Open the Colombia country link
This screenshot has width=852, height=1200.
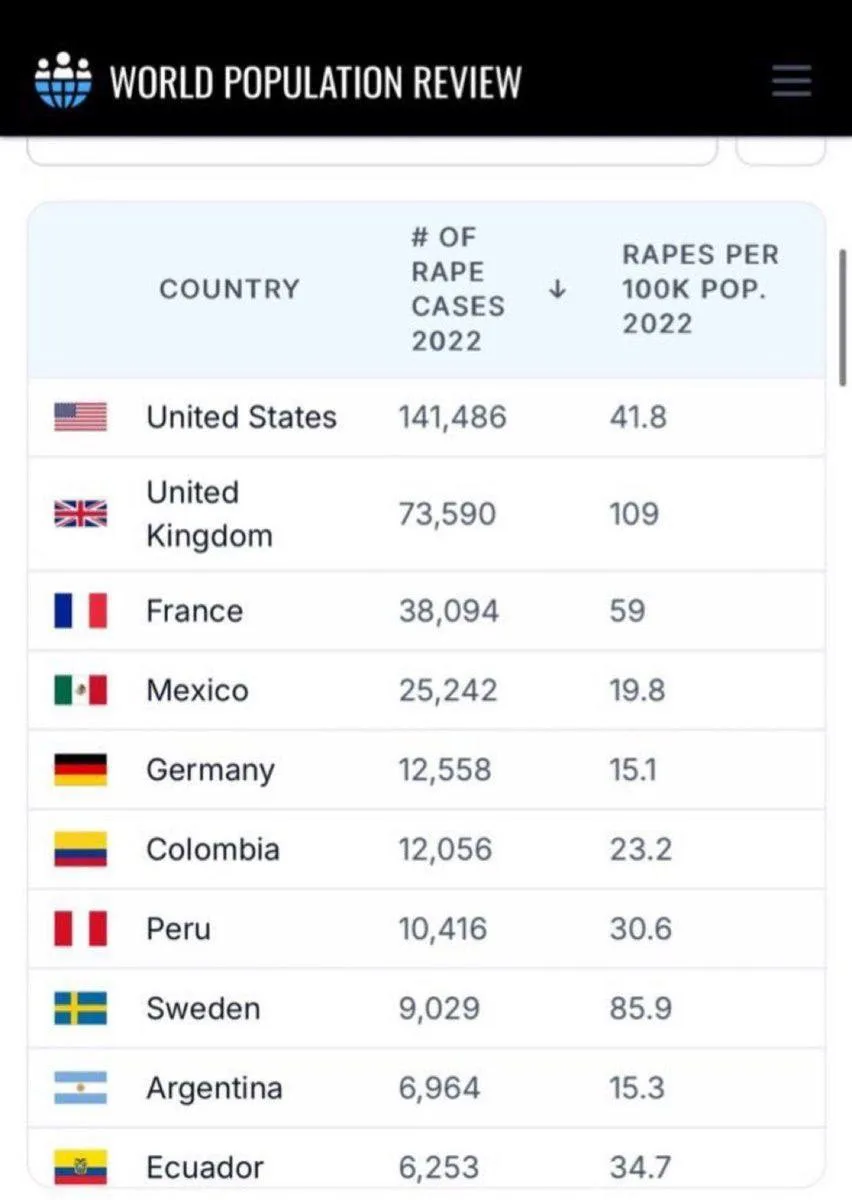click(x=212, y=850)
